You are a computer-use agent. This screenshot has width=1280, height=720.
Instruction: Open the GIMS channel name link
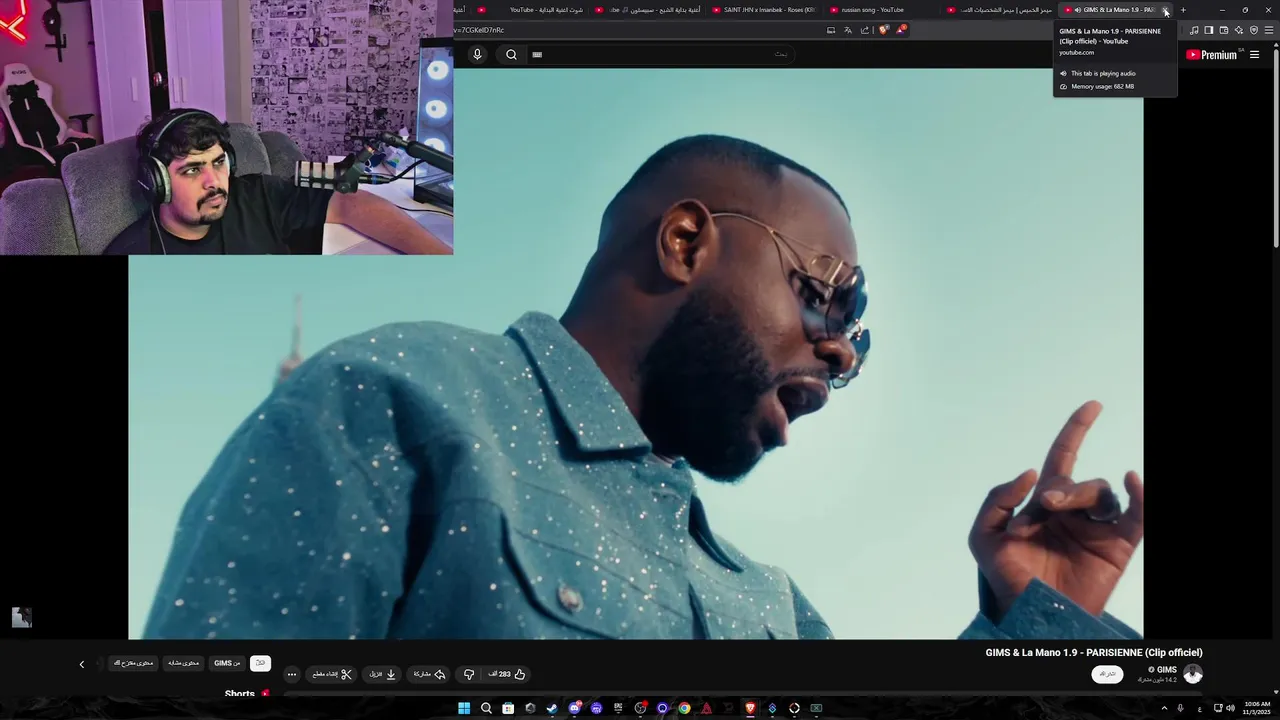(x=1165, y=669)
